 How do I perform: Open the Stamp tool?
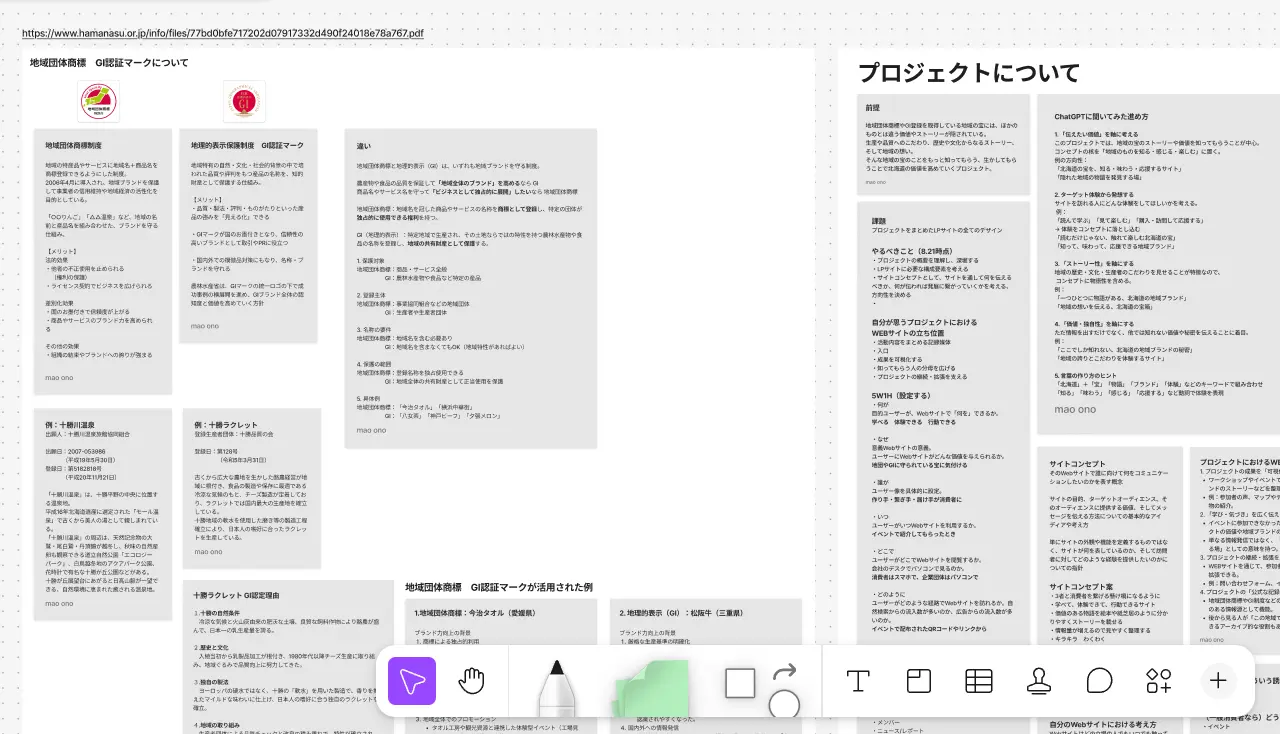[x=1039, y=681]
